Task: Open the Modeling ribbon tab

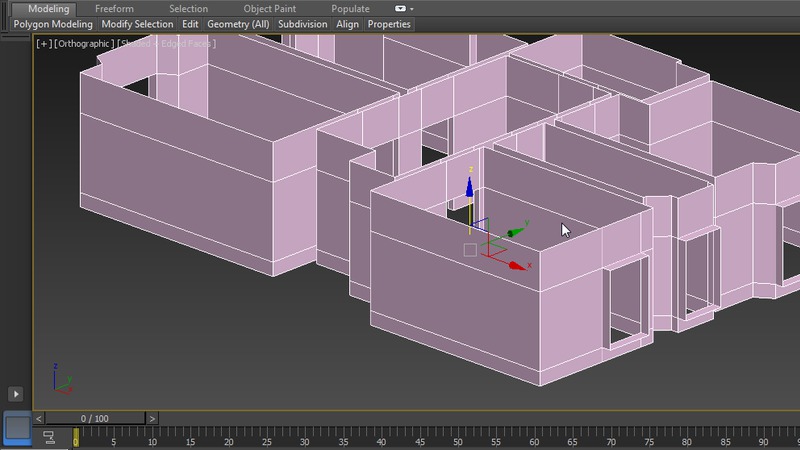Action: [x=48, y=8]
